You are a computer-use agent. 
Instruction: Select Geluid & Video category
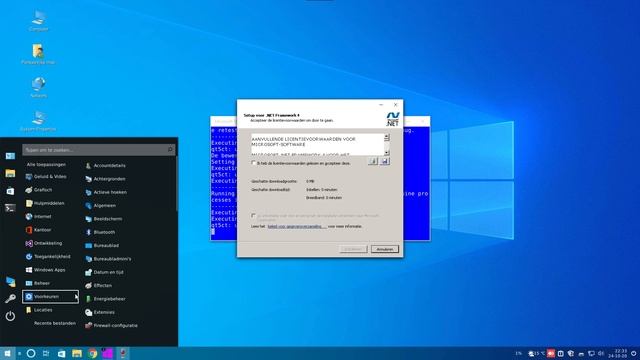click(46, 177)
